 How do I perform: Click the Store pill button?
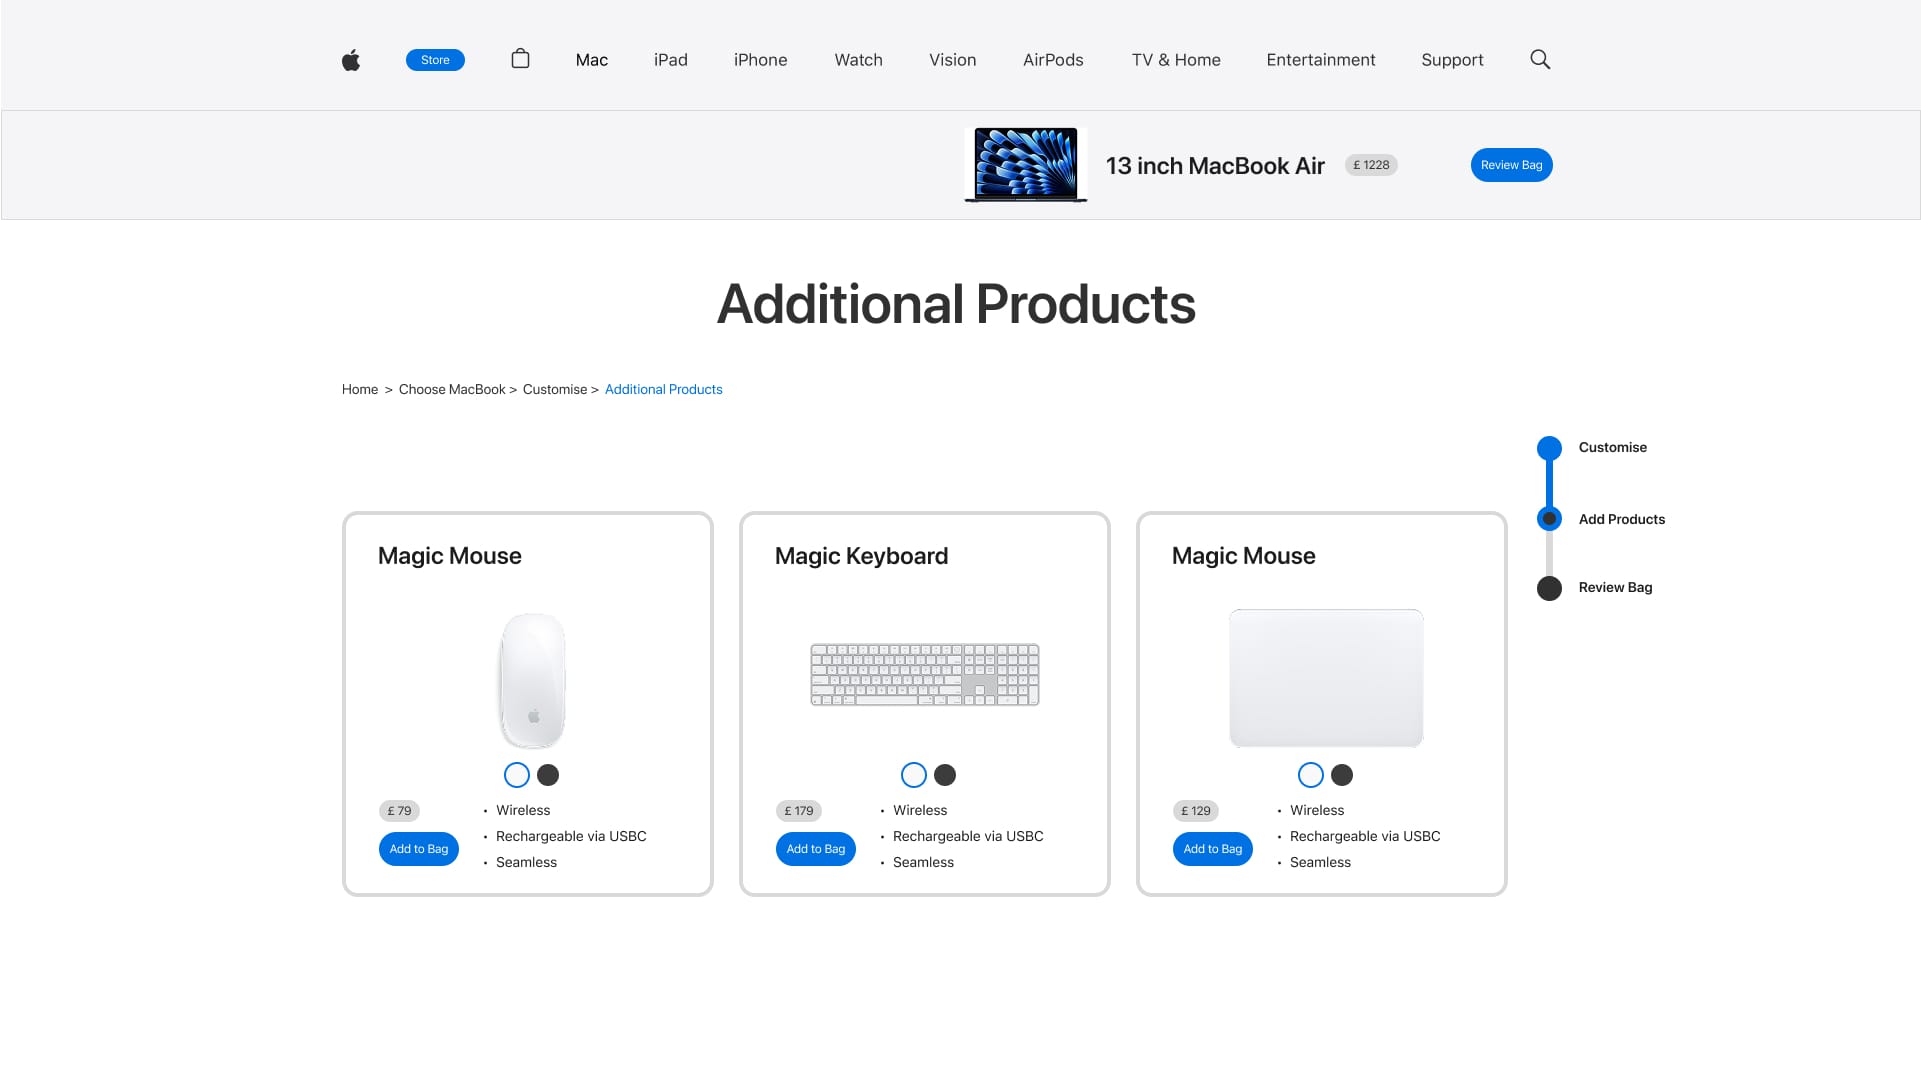(435, 60)
